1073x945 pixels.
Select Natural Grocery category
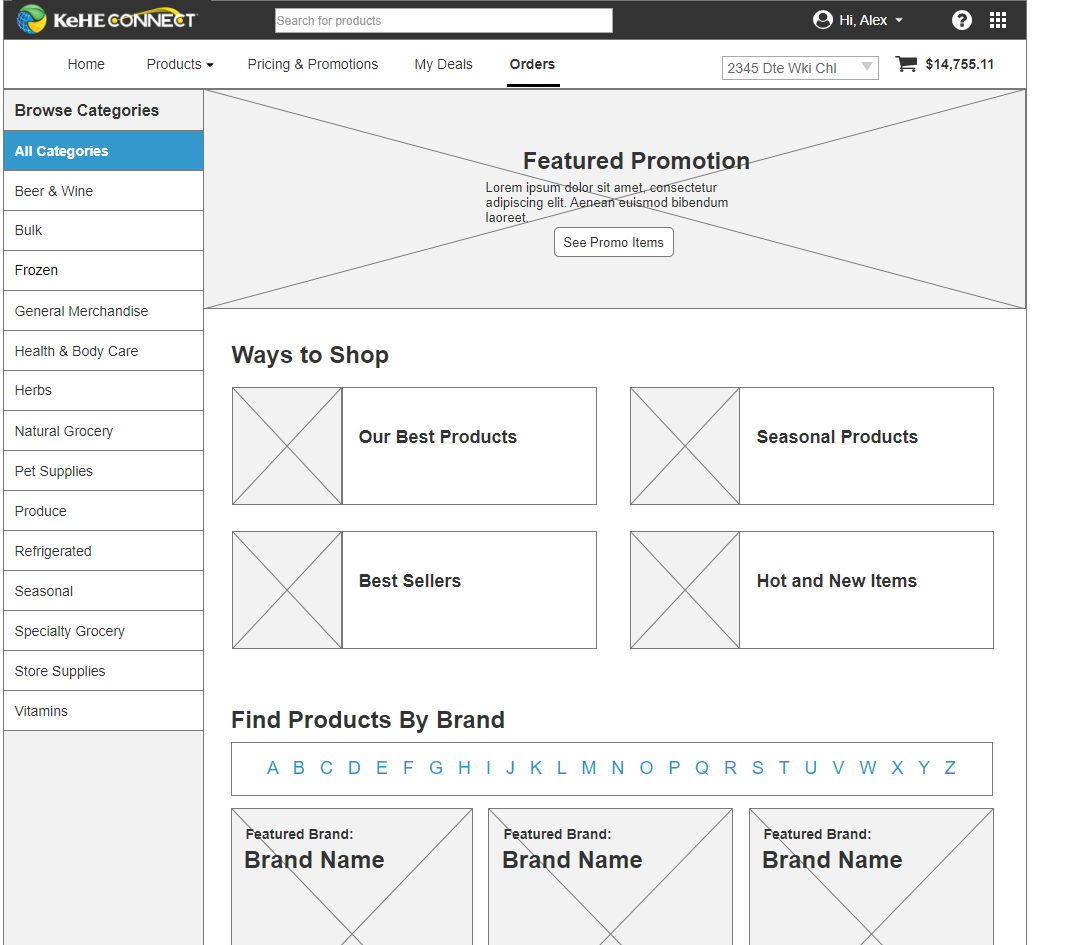pos(103,431)
